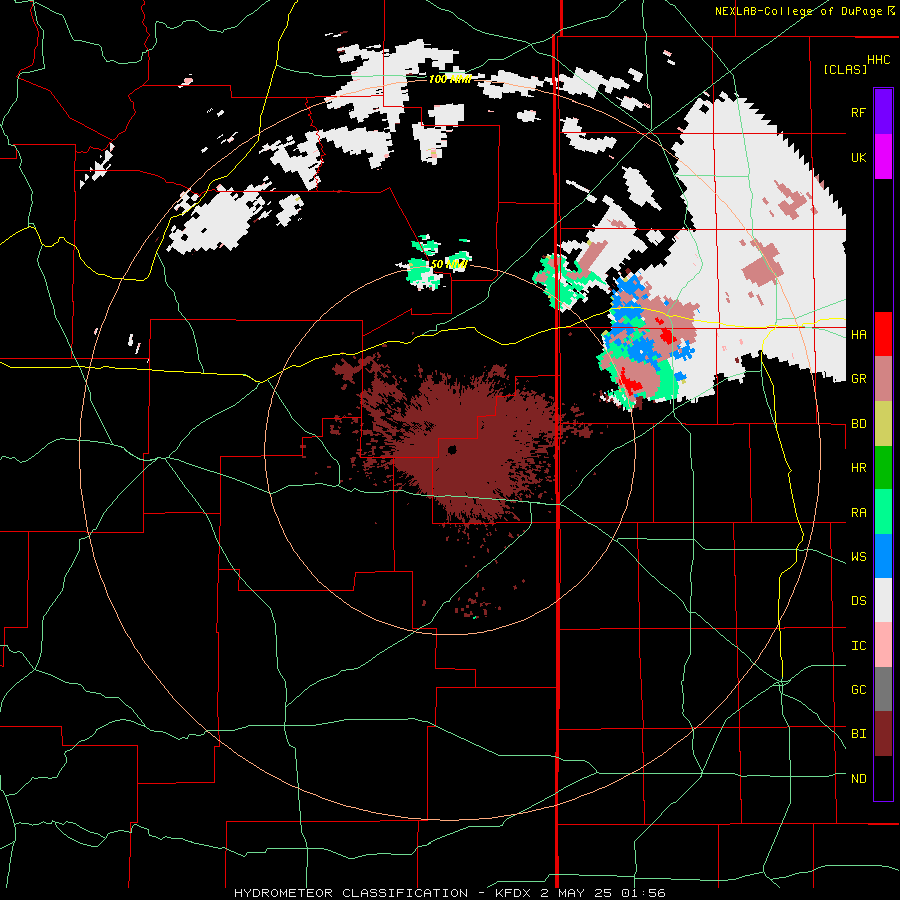
Task: Click the '[CLAS]' legend heading
Action: 845,69
